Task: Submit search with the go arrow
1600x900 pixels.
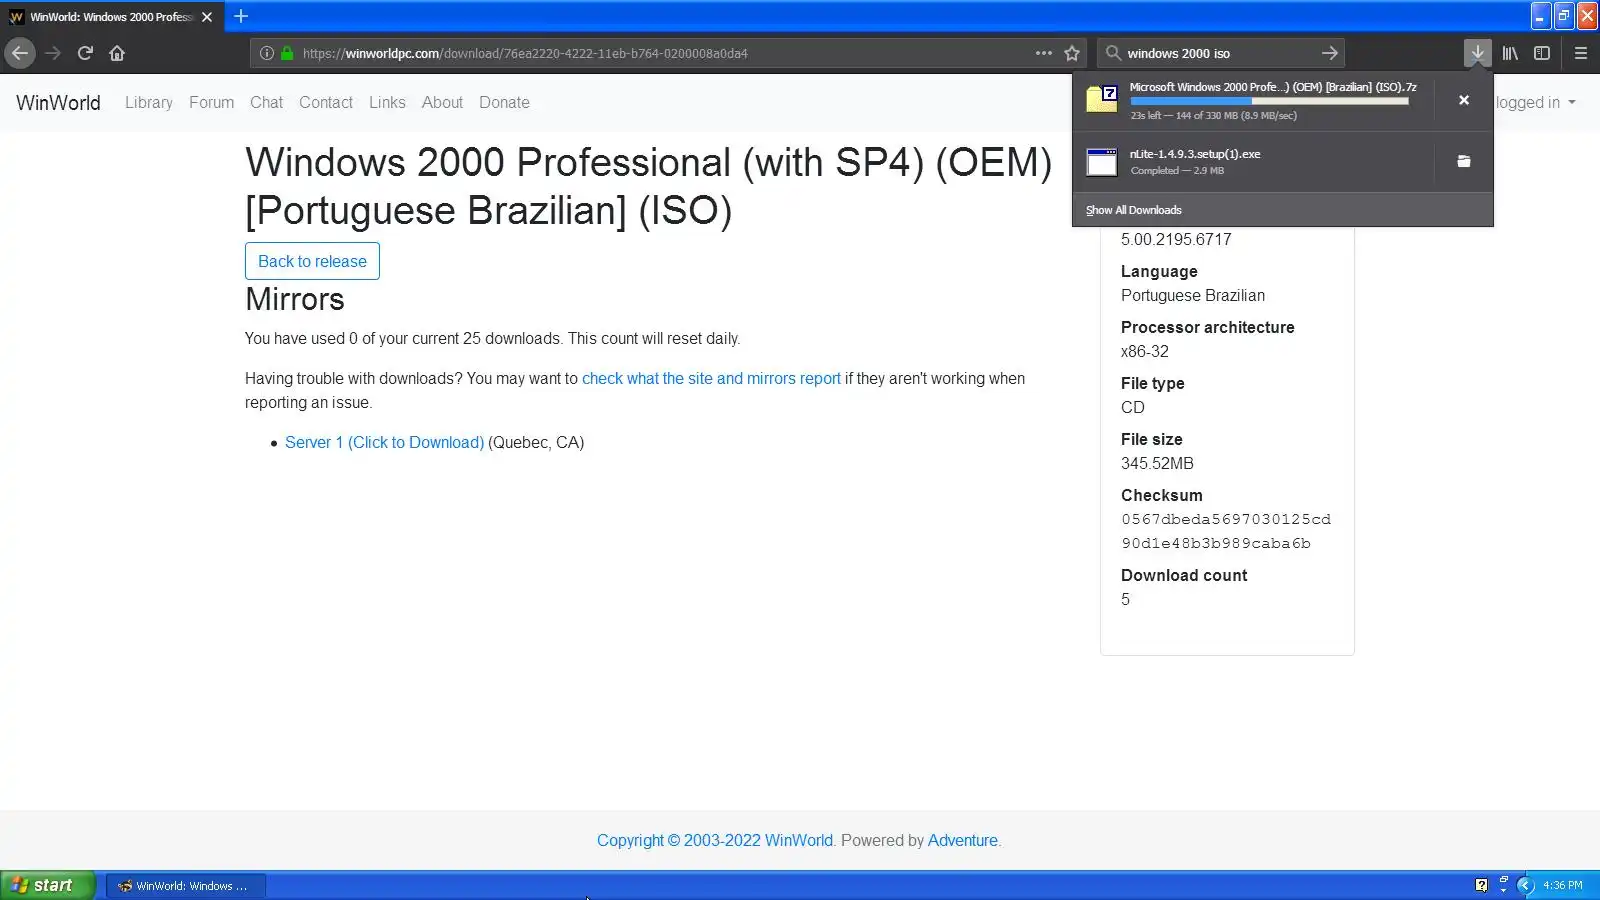Action: point(1330,53)
